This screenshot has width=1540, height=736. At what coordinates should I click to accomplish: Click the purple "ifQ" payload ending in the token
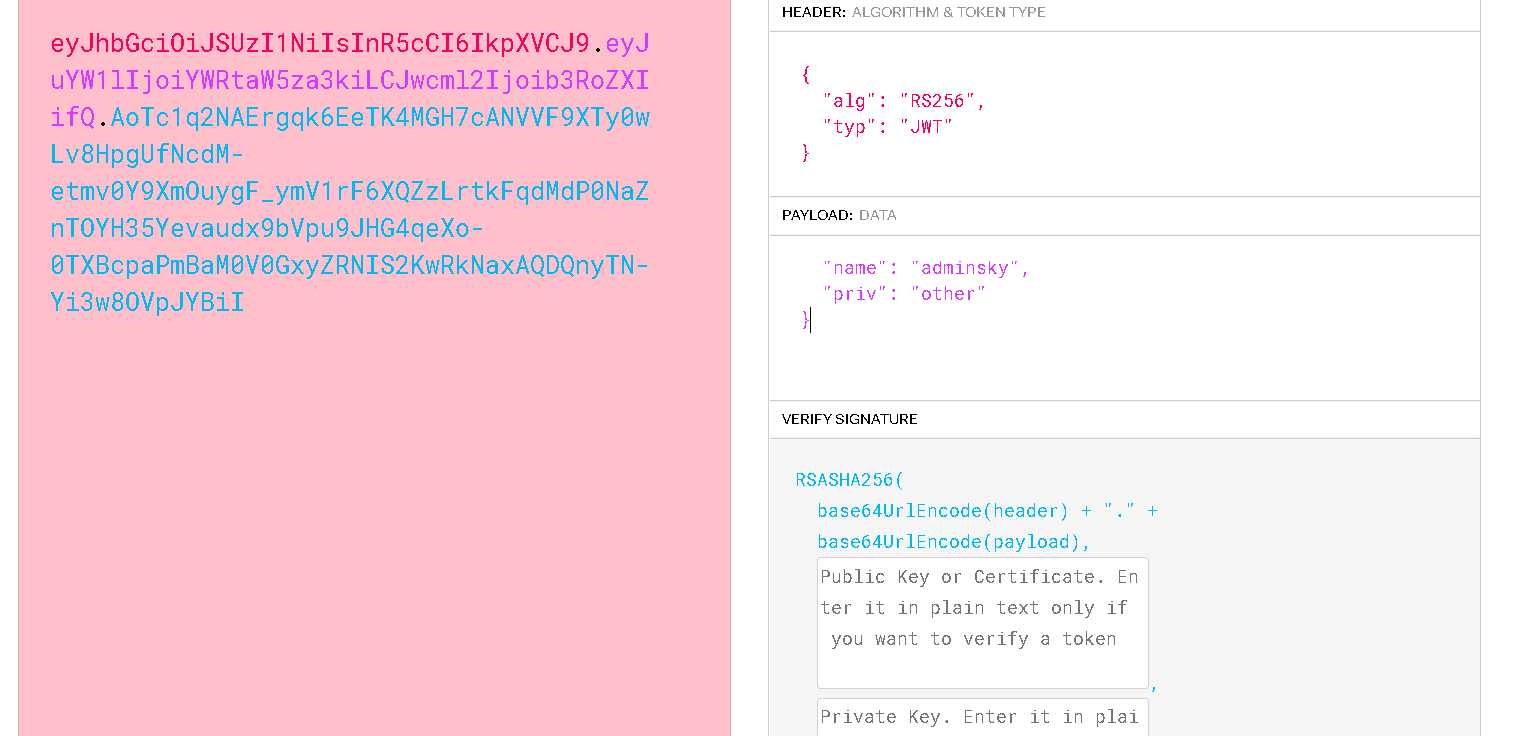[x=73, y=118]
